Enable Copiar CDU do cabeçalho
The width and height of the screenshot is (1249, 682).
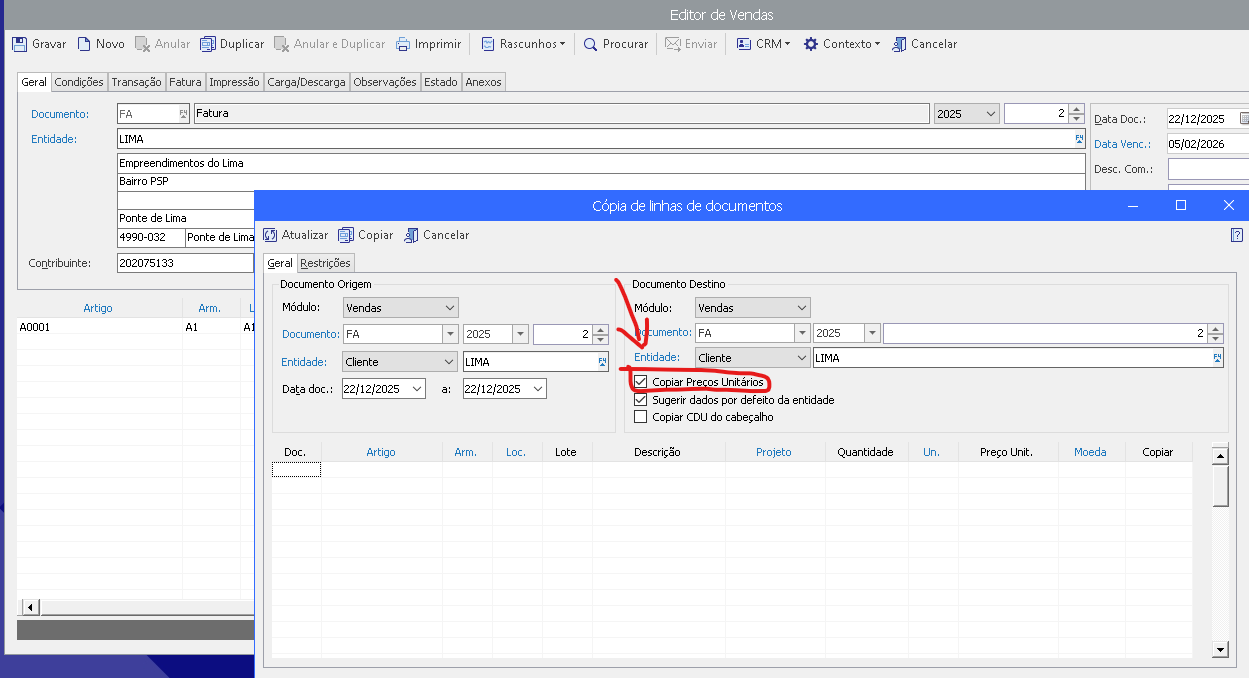[641, 417]
